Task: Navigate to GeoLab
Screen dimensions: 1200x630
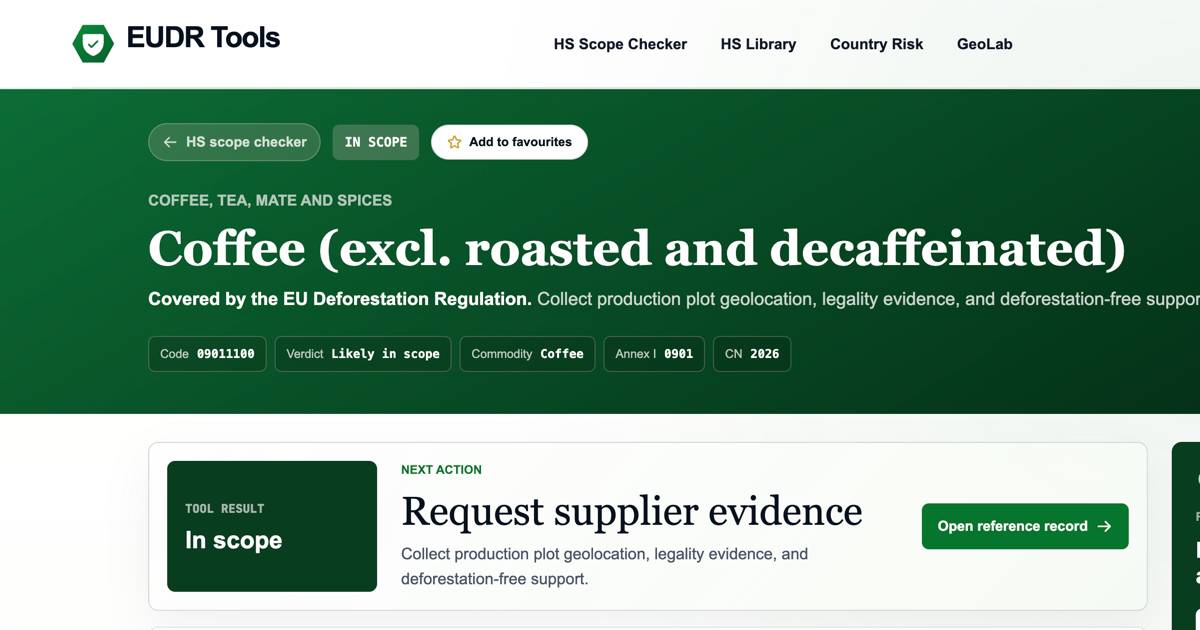Action: point(984,44)
